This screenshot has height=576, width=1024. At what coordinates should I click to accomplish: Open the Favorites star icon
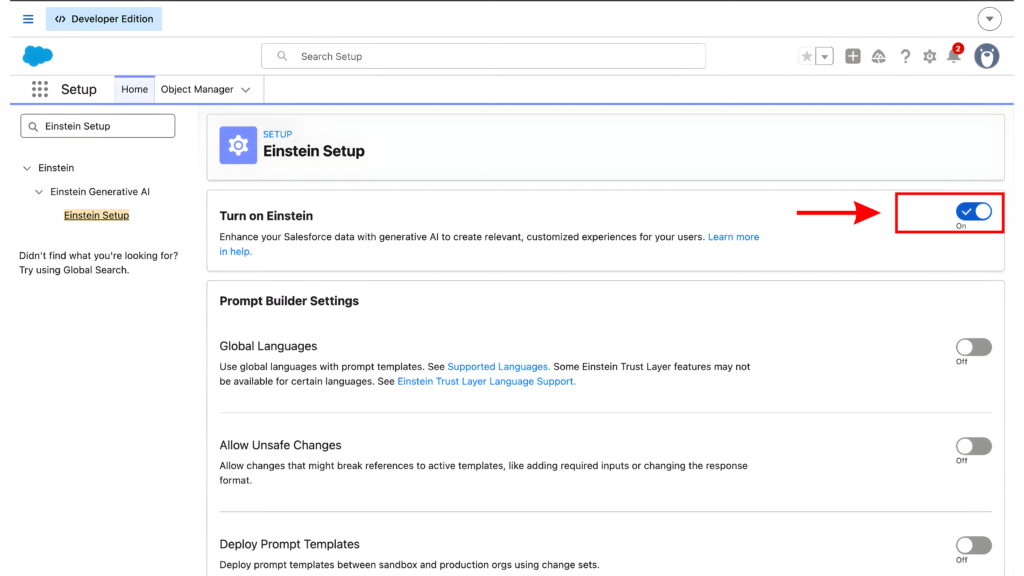[x=807, y=57]
